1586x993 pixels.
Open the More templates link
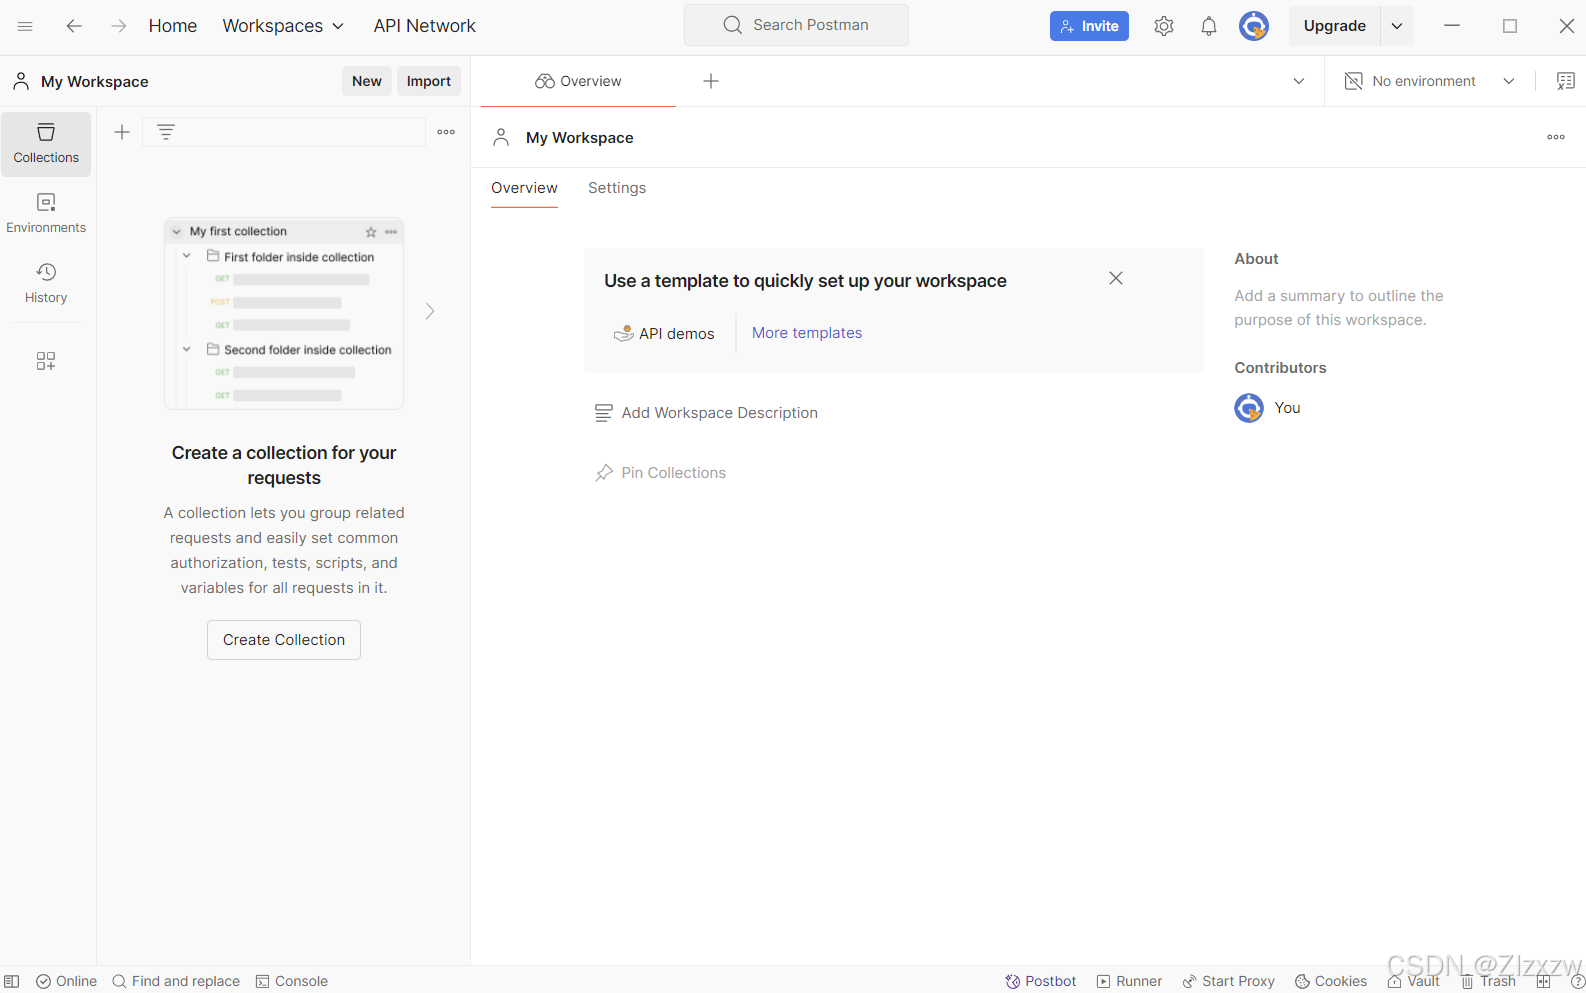point(807,333)
